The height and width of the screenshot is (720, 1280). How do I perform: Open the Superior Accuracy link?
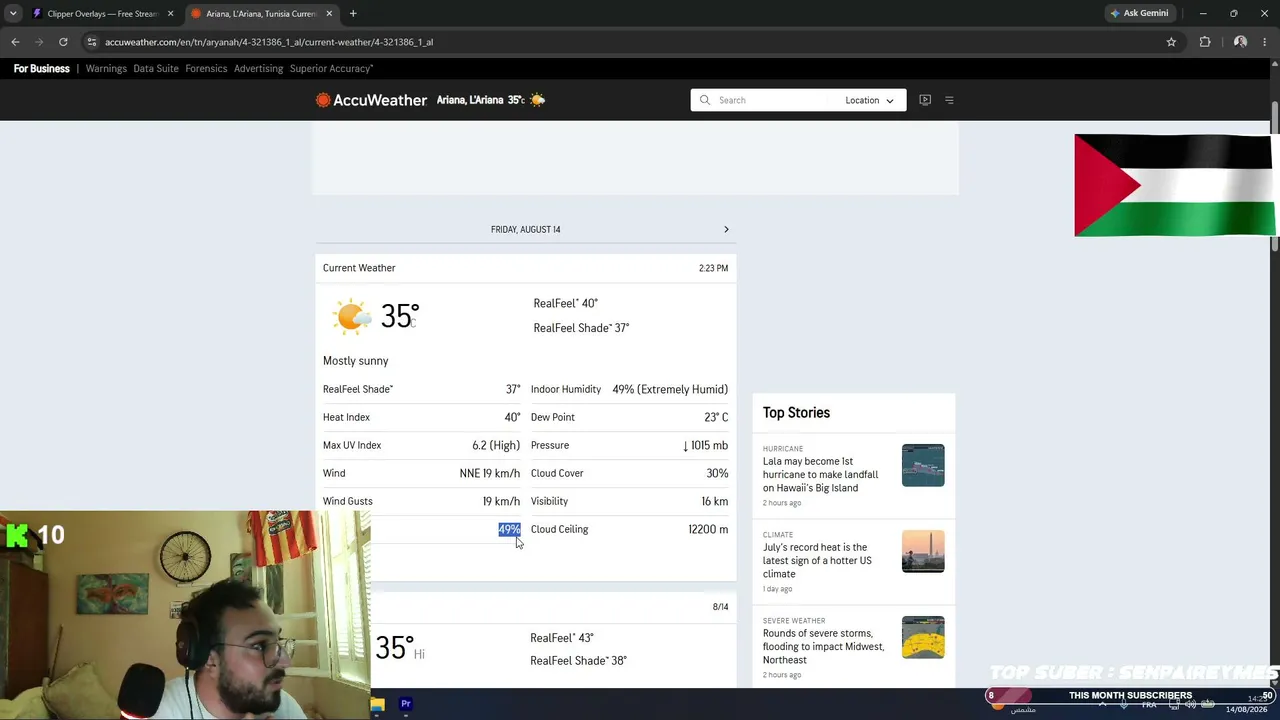pos(331,69)
